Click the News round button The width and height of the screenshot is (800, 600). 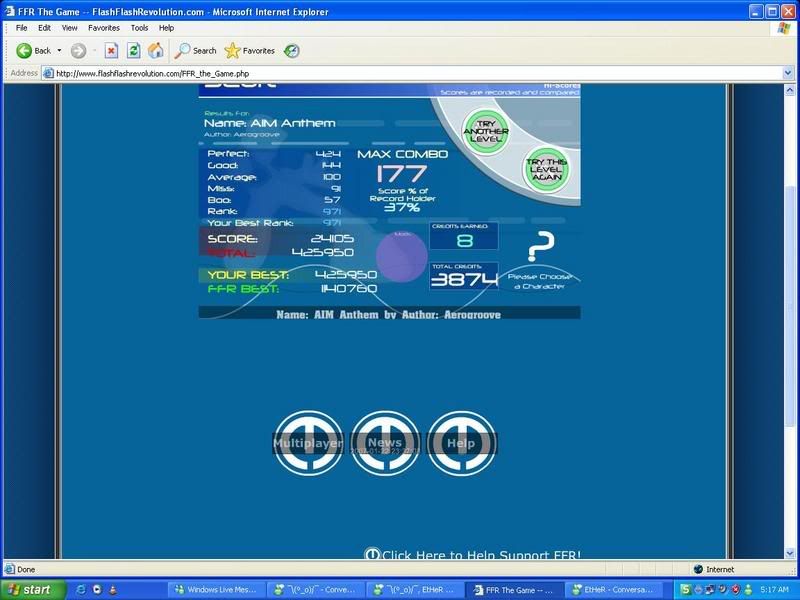coord(385,443)
